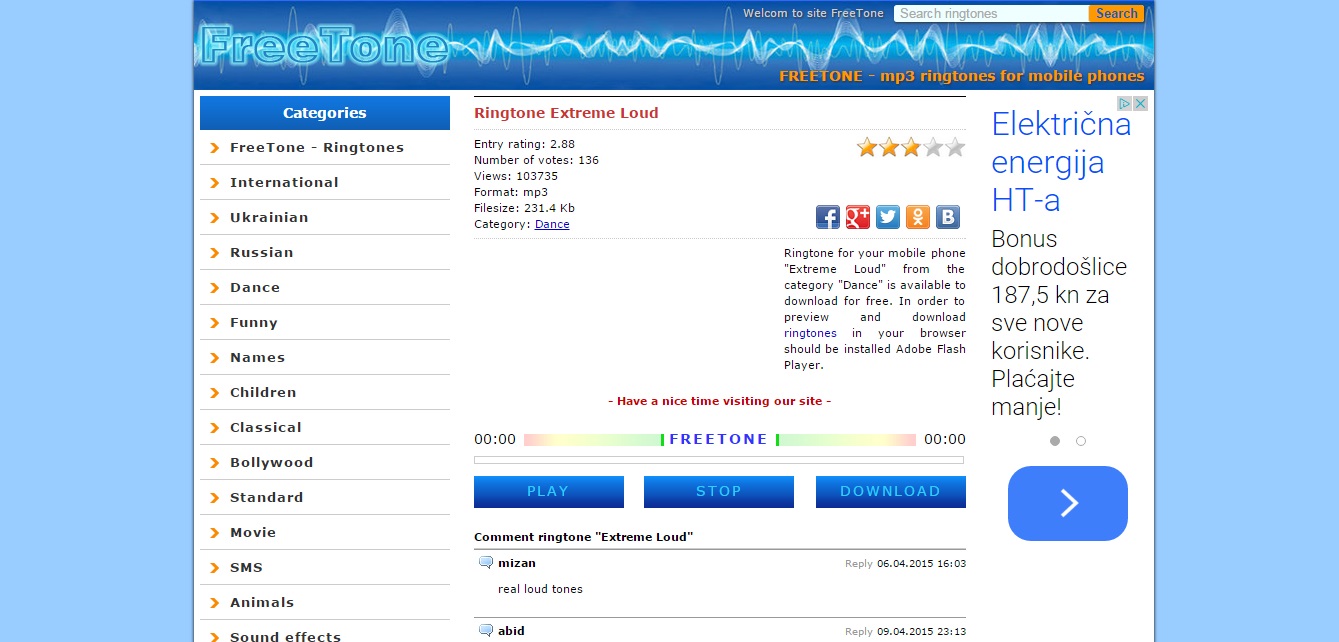This screenshot has height=642, width=1339.
Task: Rate ringtone with fifth star
Action: click(955, 148)
